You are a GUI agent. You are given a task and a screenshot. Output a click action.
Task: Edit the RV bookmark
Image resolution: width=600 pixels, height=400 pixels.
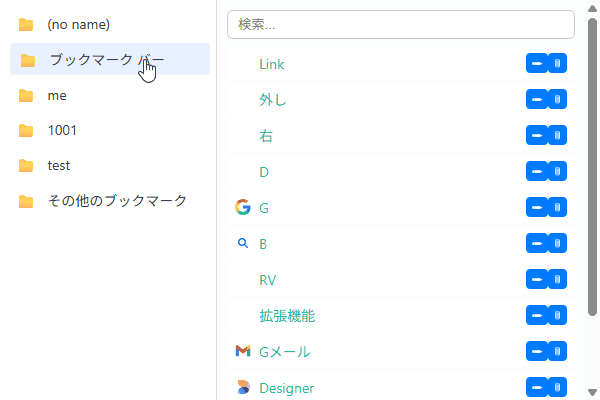[x=536, y=279]
